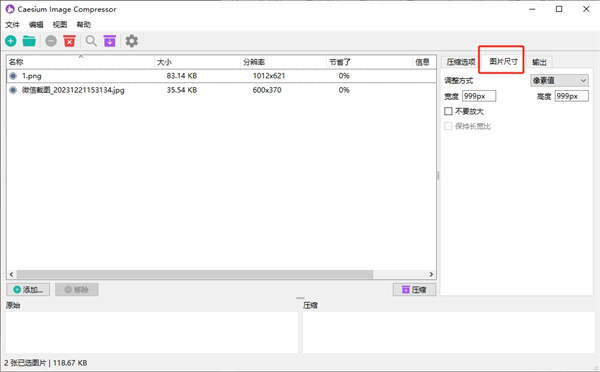This screenshot has height=372, width=600.
Task: Click the left arrow of horizontal scrollbar
Action: tap(11, 274)
